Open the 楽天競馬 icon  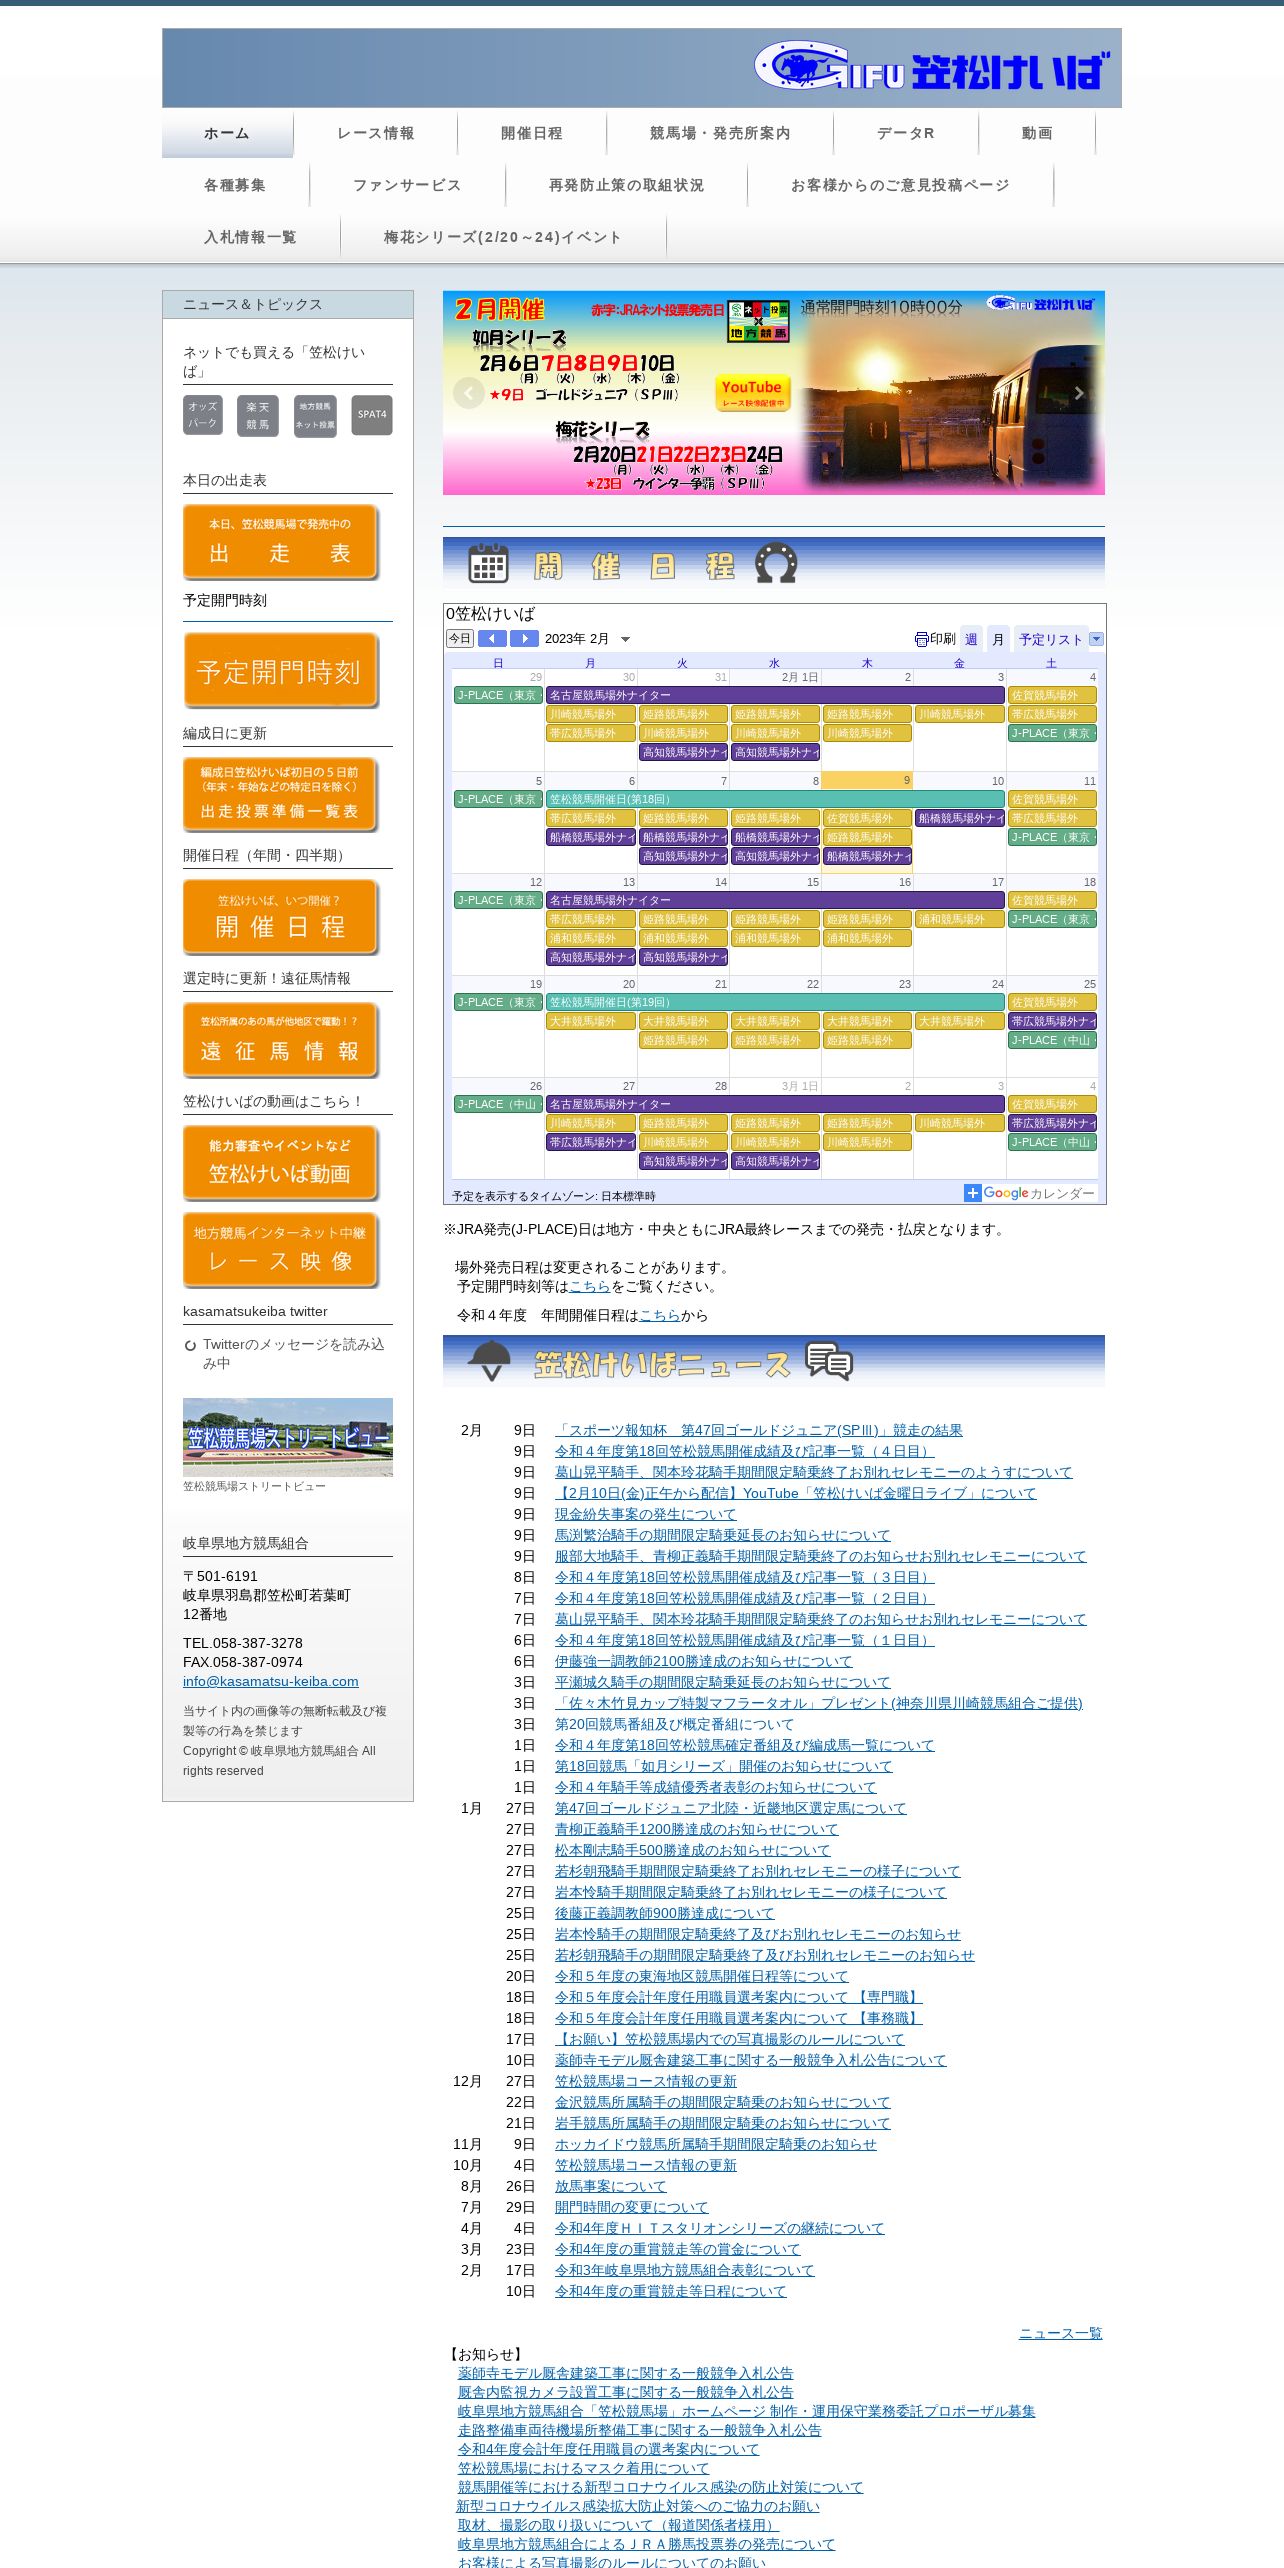(258, 415)
